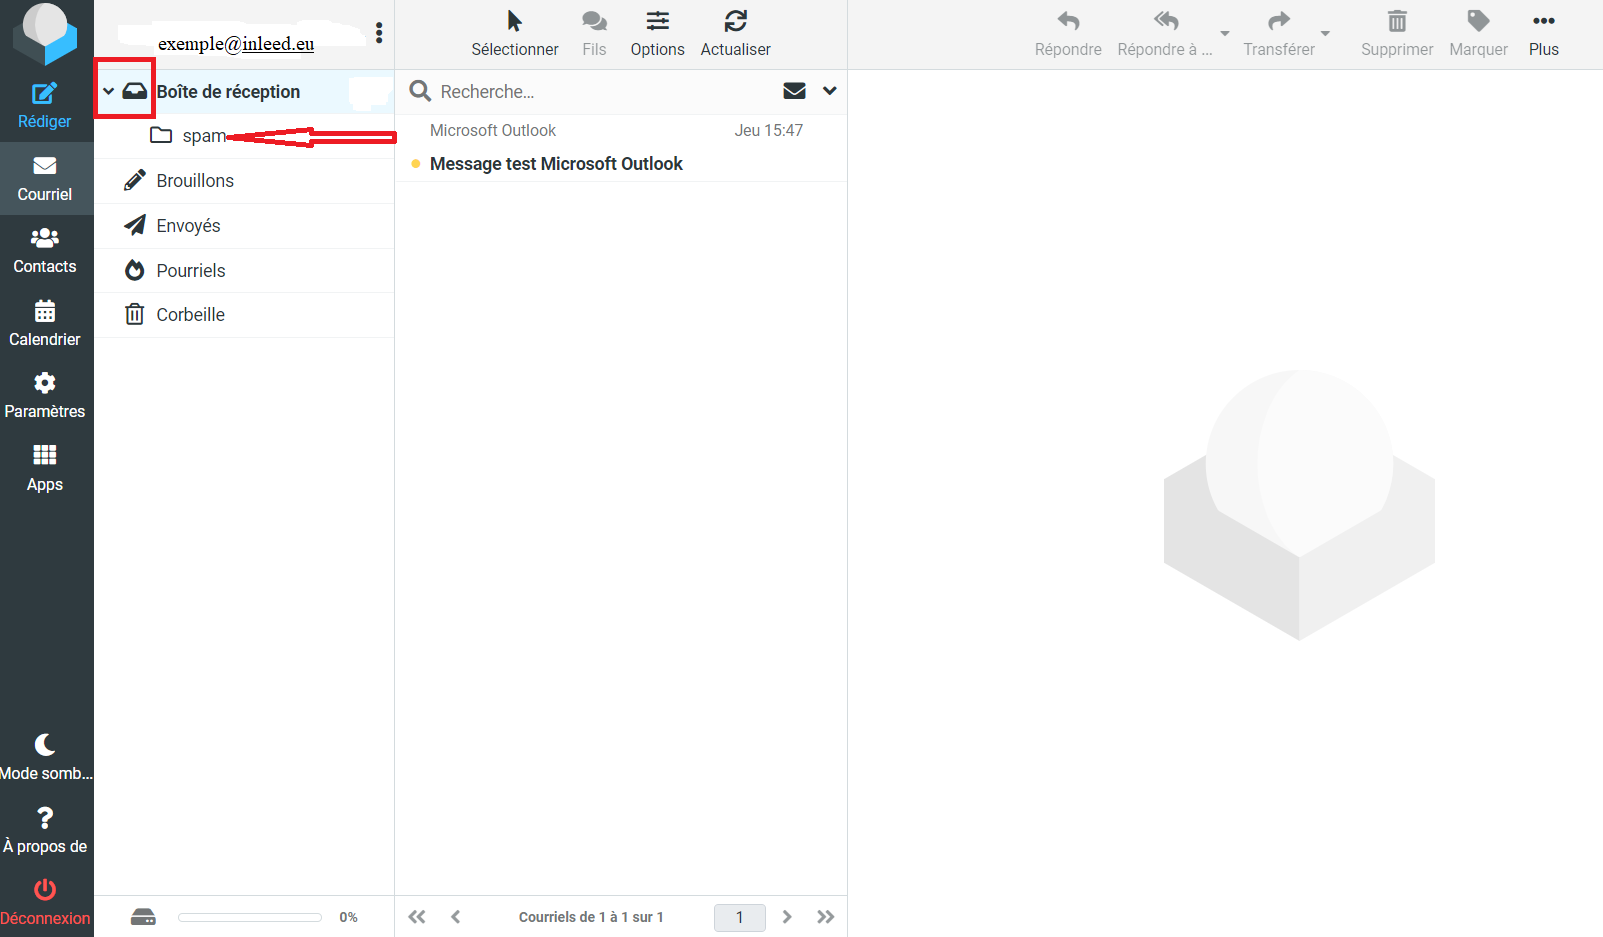The height and width of the screenshot is (937, 1603).
Task: Toggle the unread envelope filter
Action: 794,91
